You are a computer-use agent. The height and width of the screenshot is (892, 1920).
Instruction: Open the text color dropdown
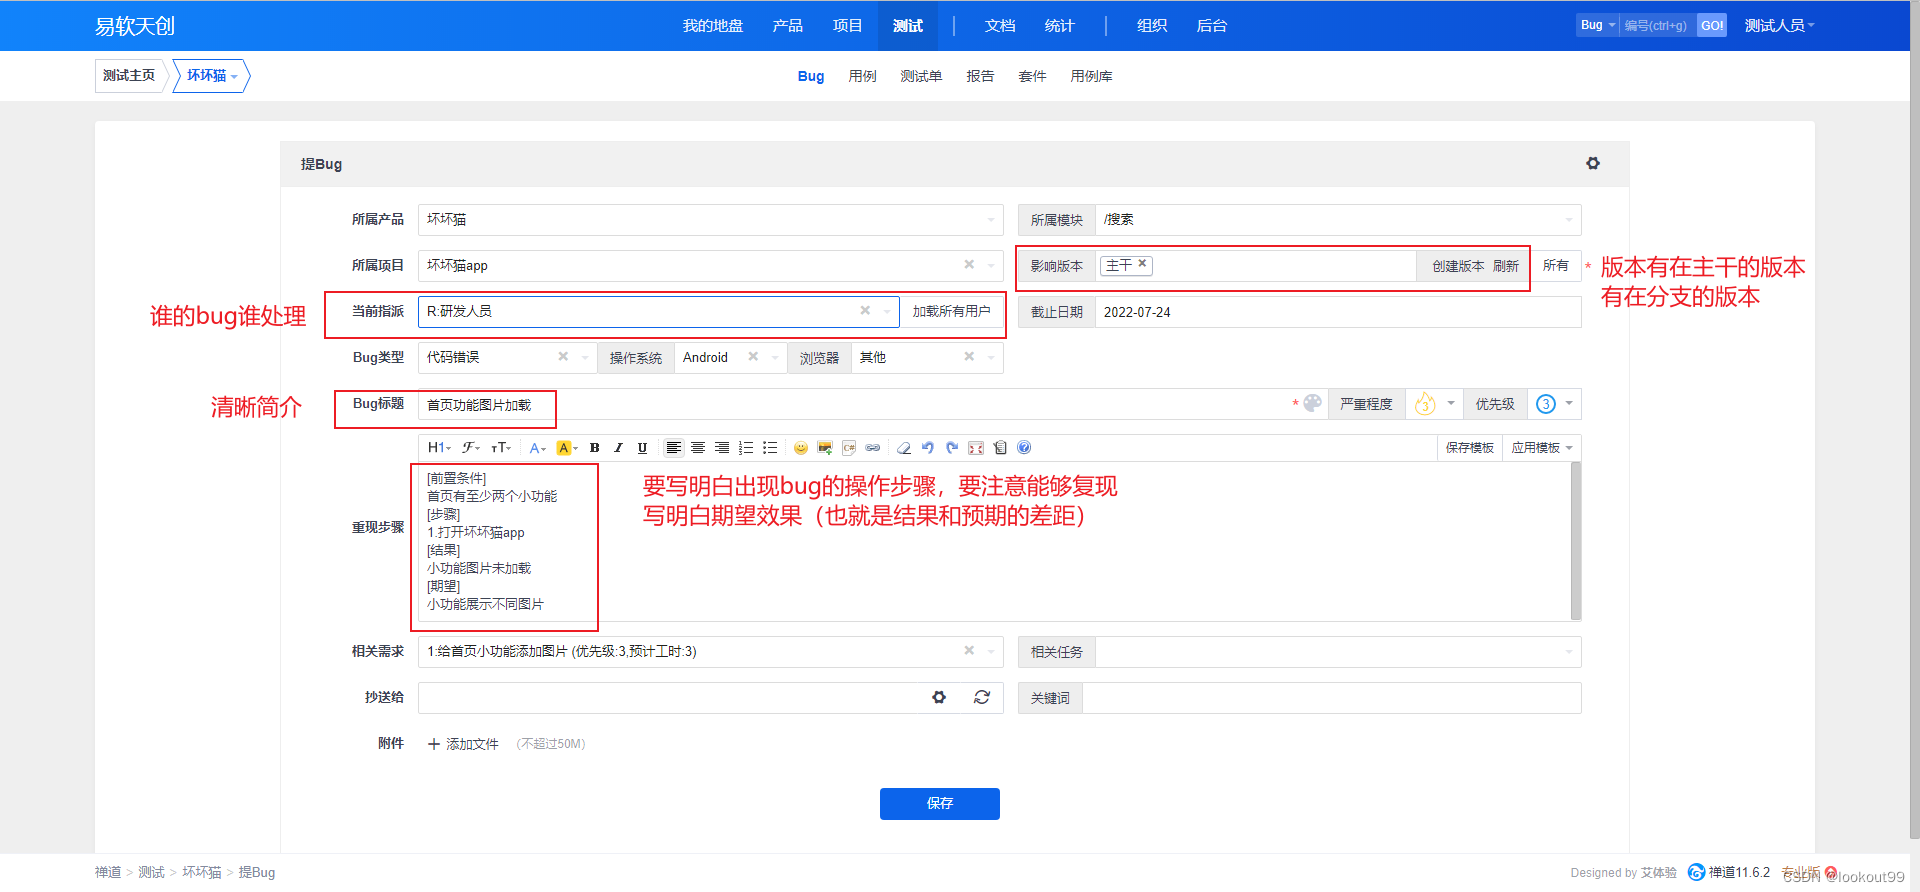(x=537, y=448)
